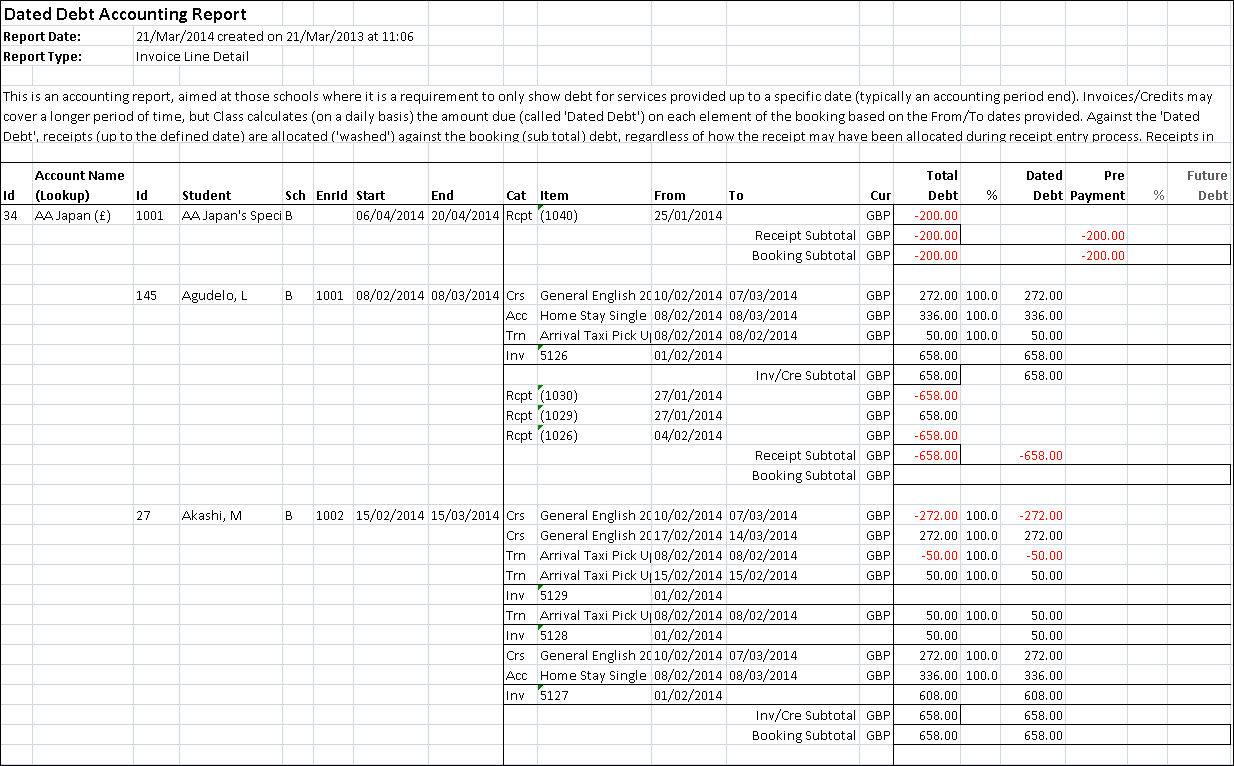This screenshot has width=1234, height=766.
Task: Click the EnrId 1002 cell
Action: [329, 516]
